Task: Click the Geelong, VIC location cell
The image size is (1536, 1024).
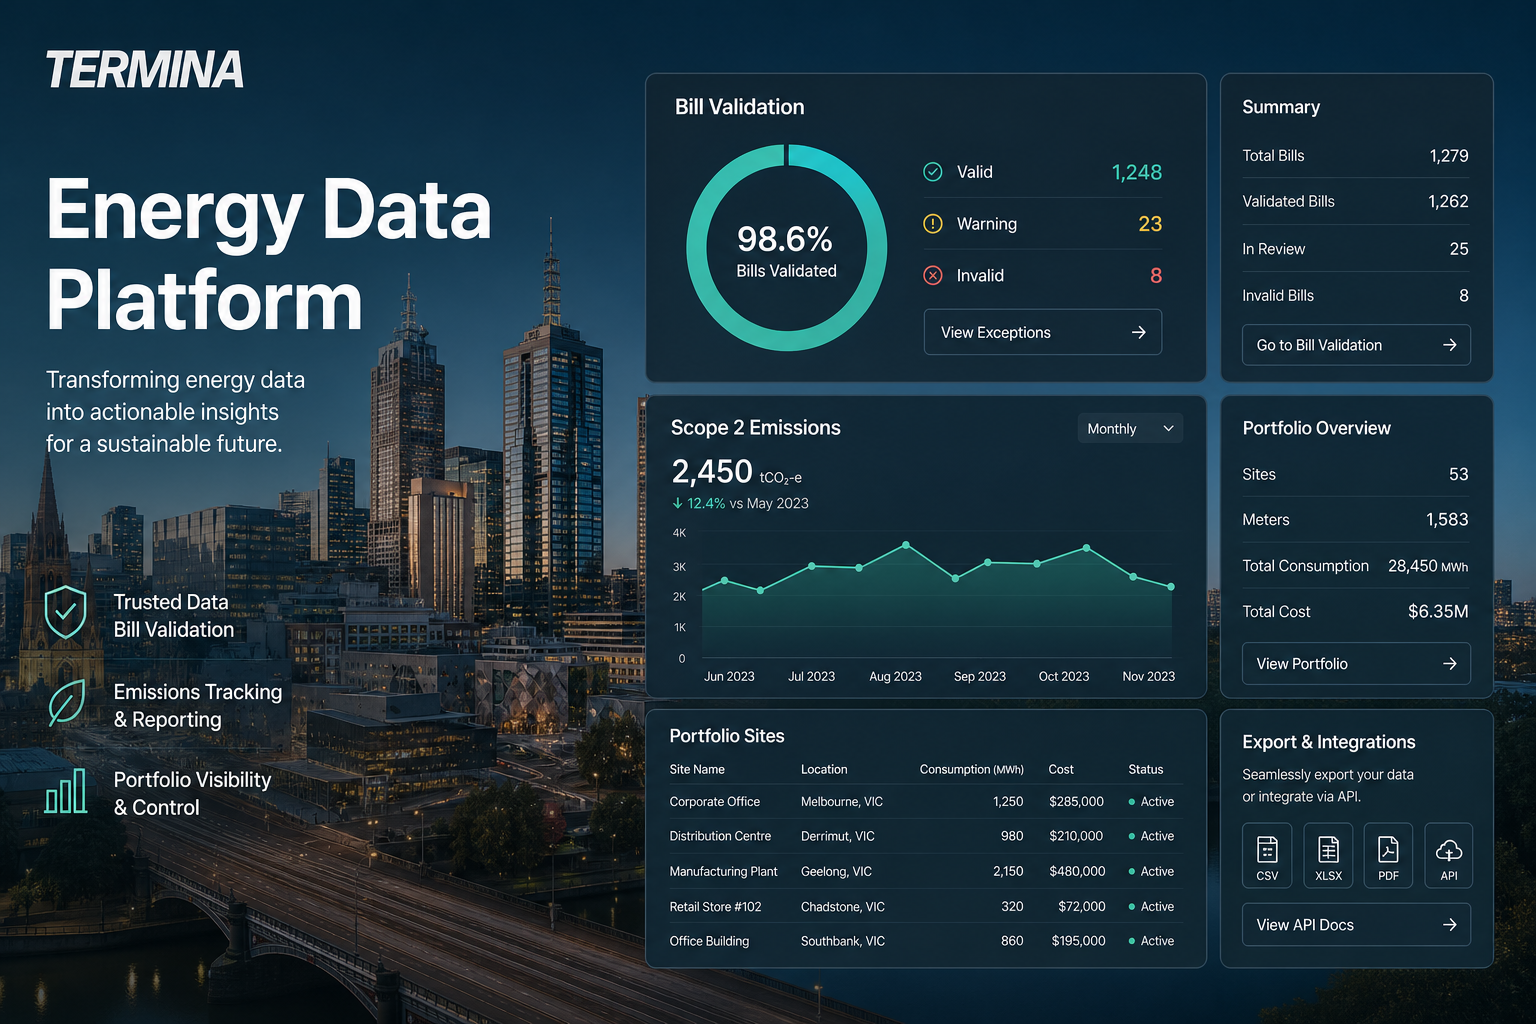Action: coord(836,871)
